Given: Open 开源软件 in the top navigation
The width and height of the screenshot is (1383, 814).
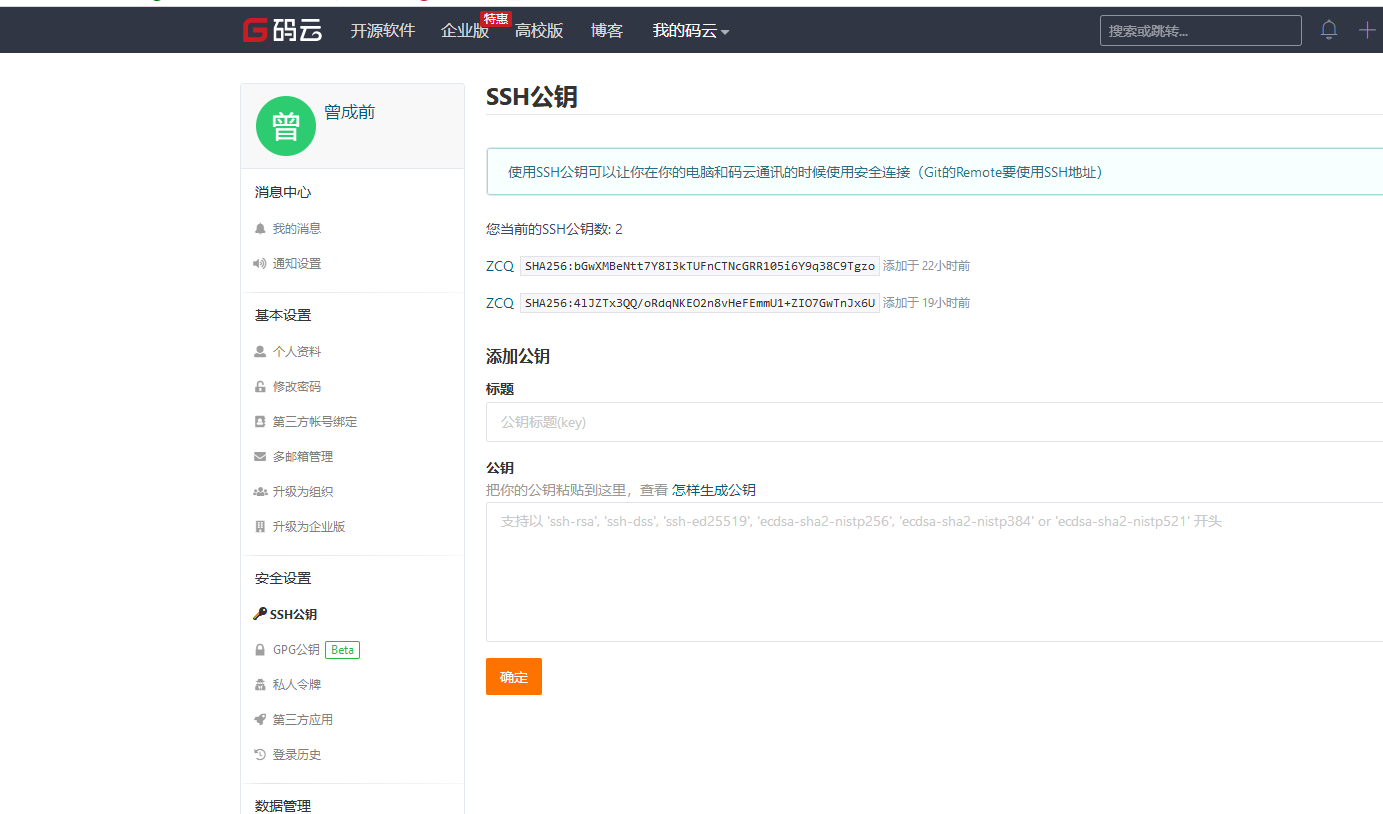Looking at the screenshot, I should 383,31.
